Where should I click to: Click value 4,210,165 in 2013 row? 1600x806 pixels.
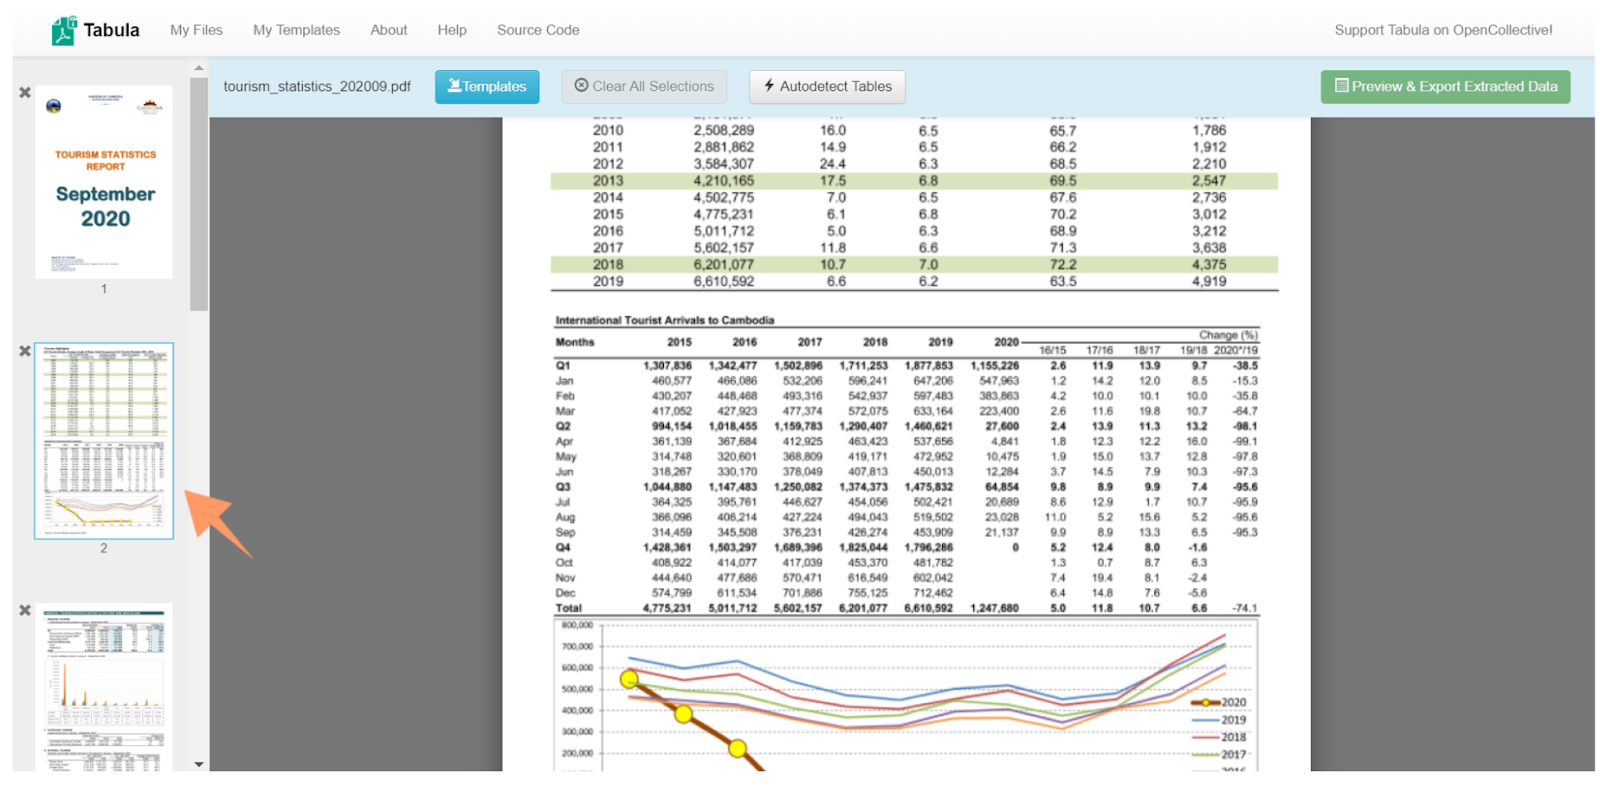coord(724,181)
